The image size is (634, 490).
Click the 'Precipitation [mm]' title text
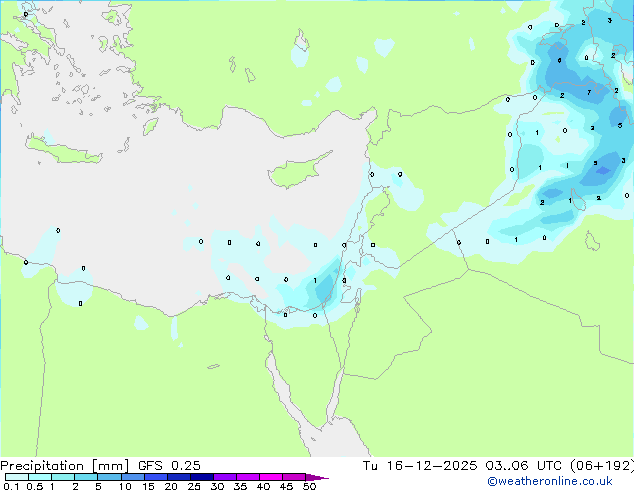pos(64,466)
